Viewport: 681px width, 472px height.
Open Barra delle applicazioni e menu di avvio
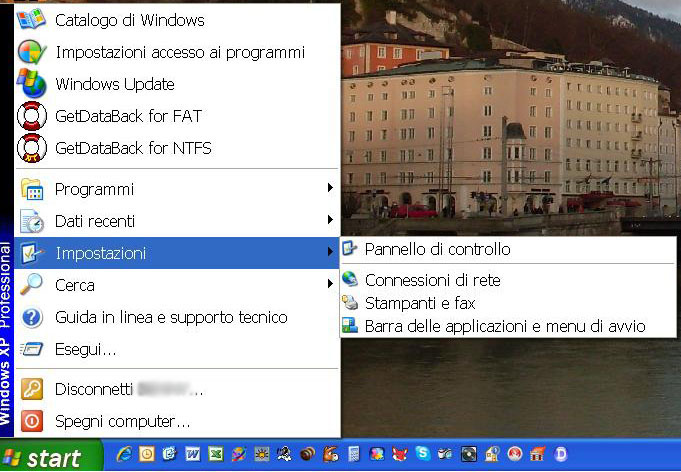[x=508, y=326]
